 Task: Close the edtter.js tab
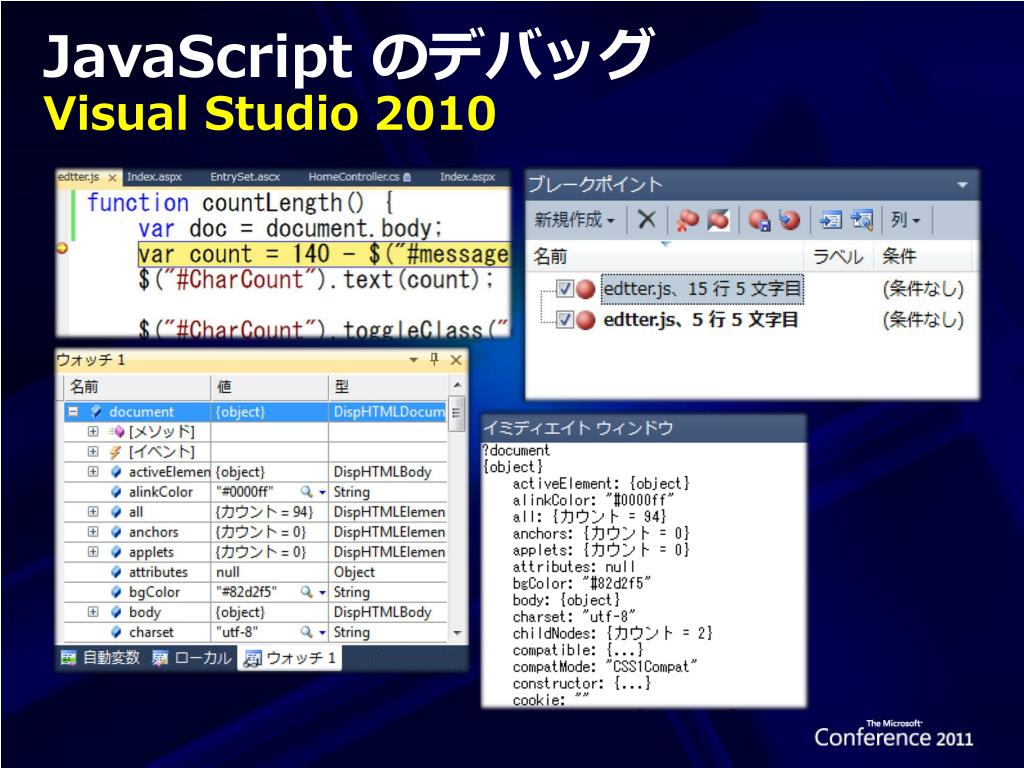click(112, 178)
